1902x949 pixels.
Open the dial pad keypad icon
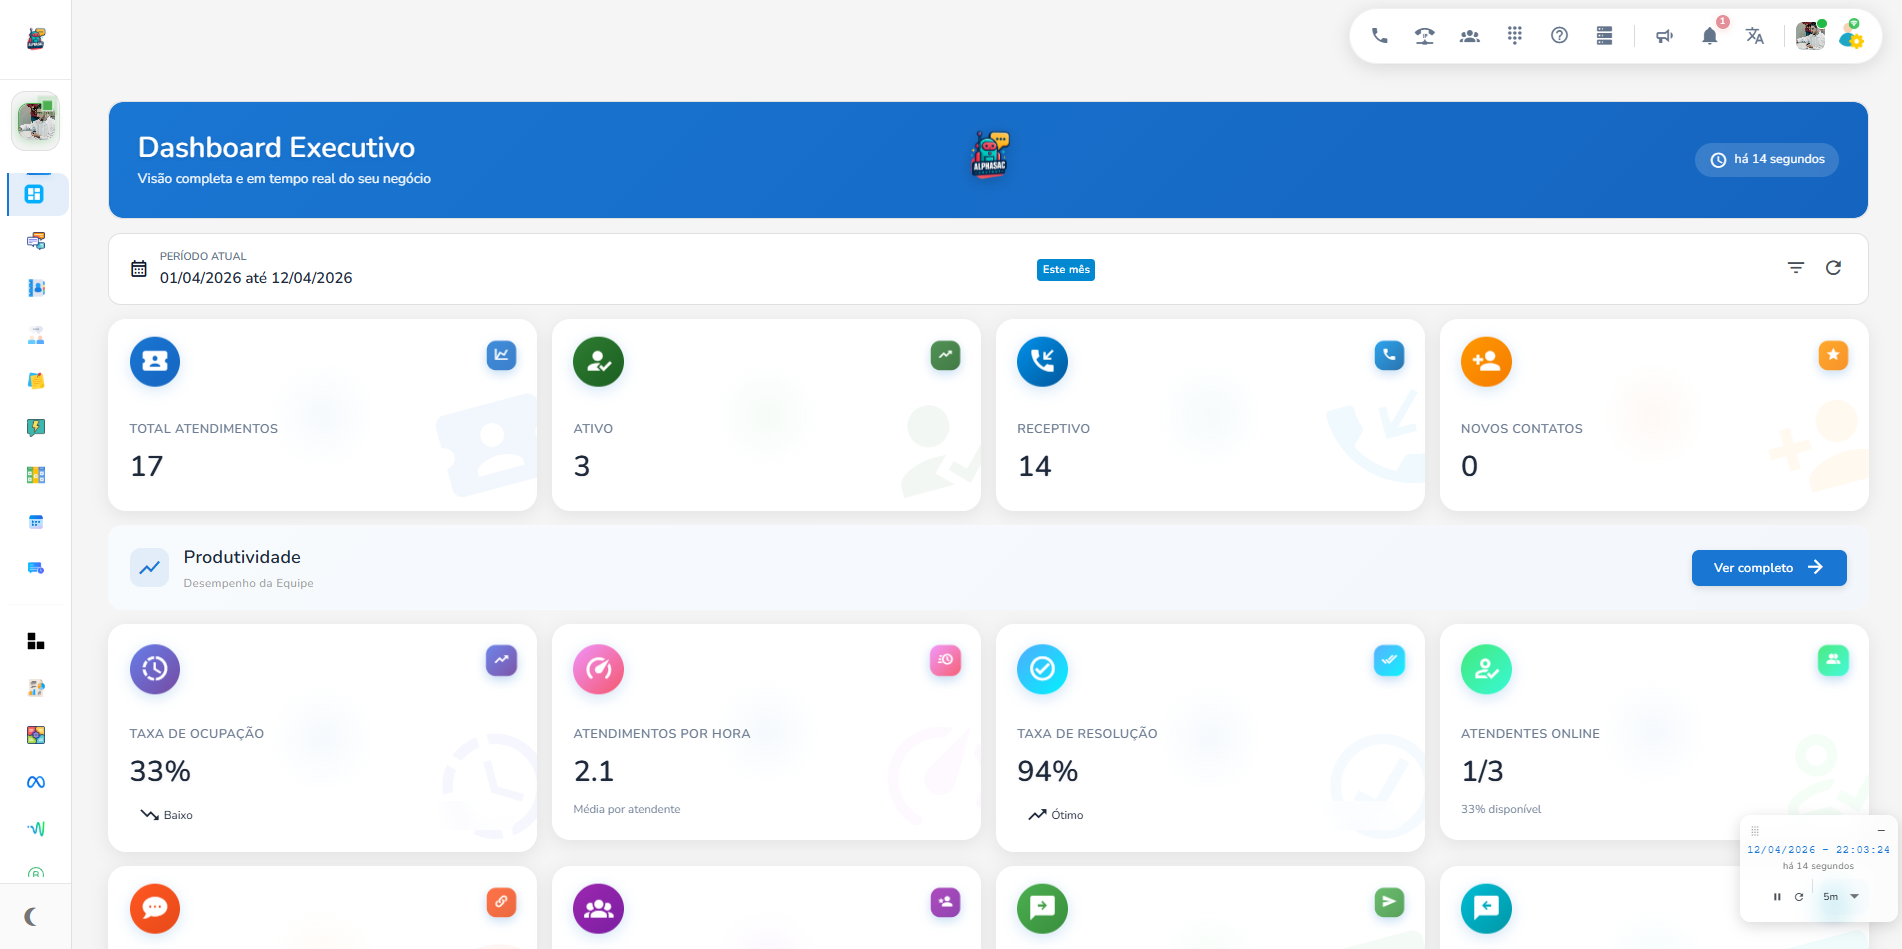[x=1514, y=36]
